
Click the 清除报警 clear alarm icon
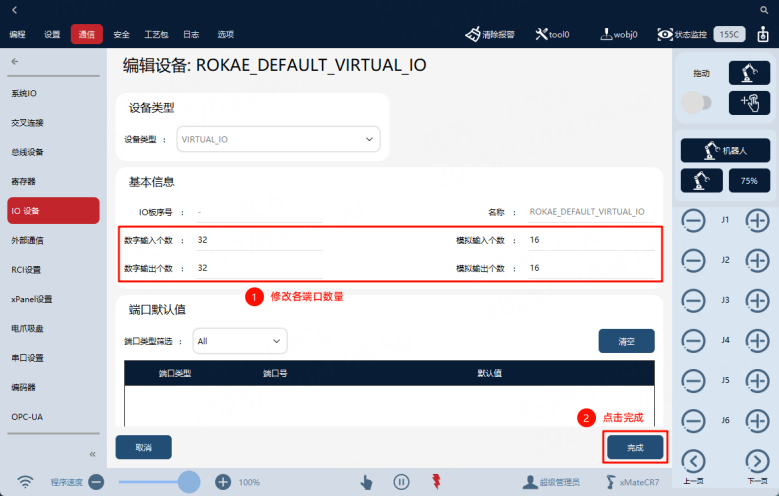tap(472, 34)
